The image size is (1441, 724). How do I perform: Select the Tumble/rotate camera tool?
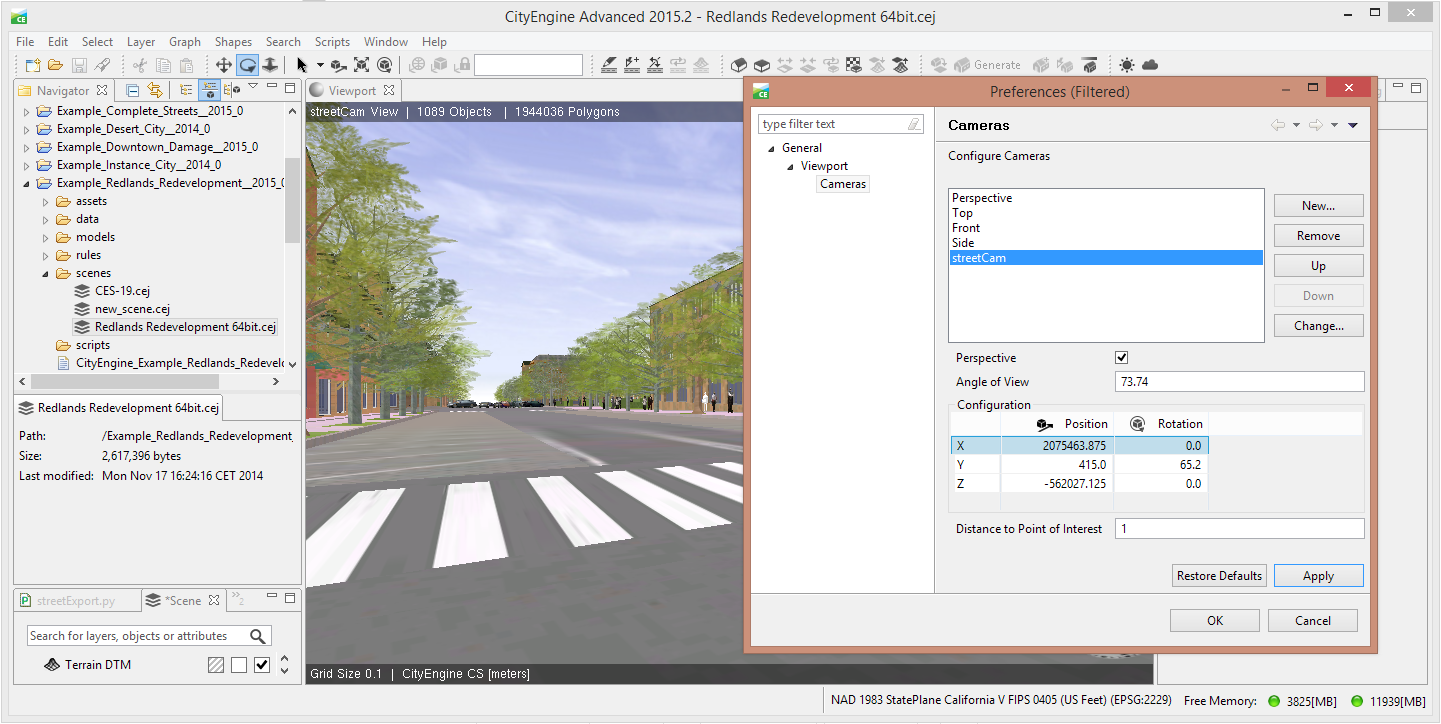pyautogui.click(x=247, y=65)
